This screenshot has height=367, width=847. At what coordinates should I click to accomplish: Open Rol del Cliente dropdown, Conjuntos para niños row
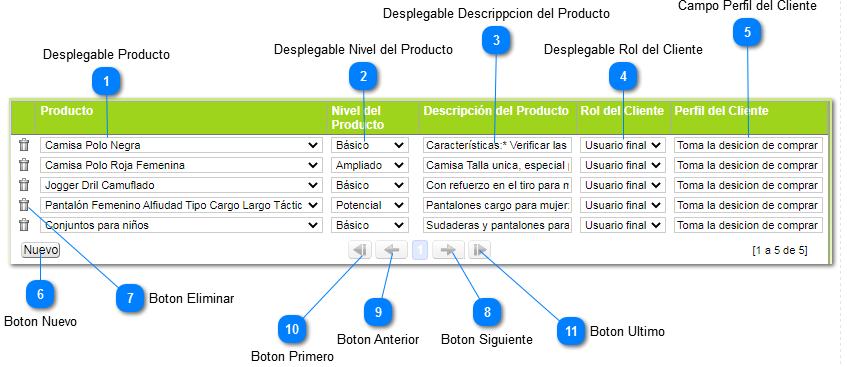[x=623, y=225]
